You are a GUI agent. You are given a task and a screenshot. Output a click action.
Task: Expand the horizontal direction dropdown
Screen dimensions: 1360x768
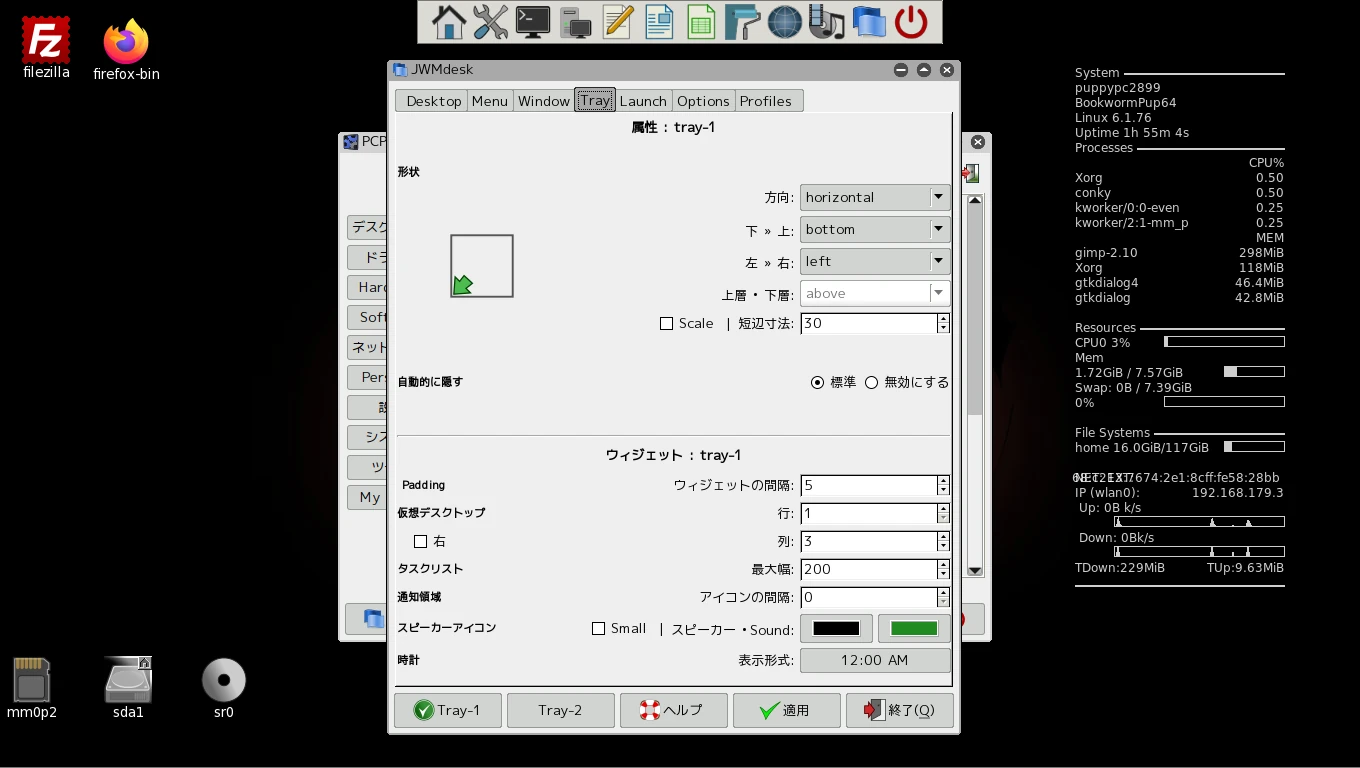[x=875, y=198]
